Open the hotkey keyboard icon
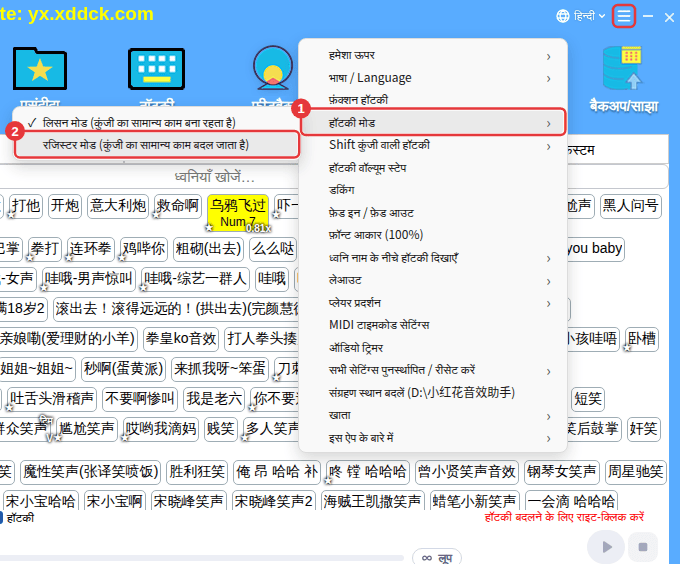680x564 pixels. pyautogui.click(x=157, y=68)
